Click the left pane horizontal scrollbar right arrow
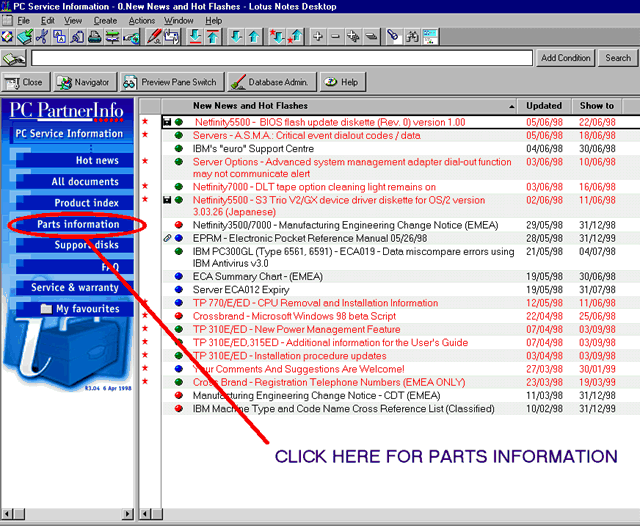Image resolution: width=640 pixels, height=526 pixels. coord(129,513)
